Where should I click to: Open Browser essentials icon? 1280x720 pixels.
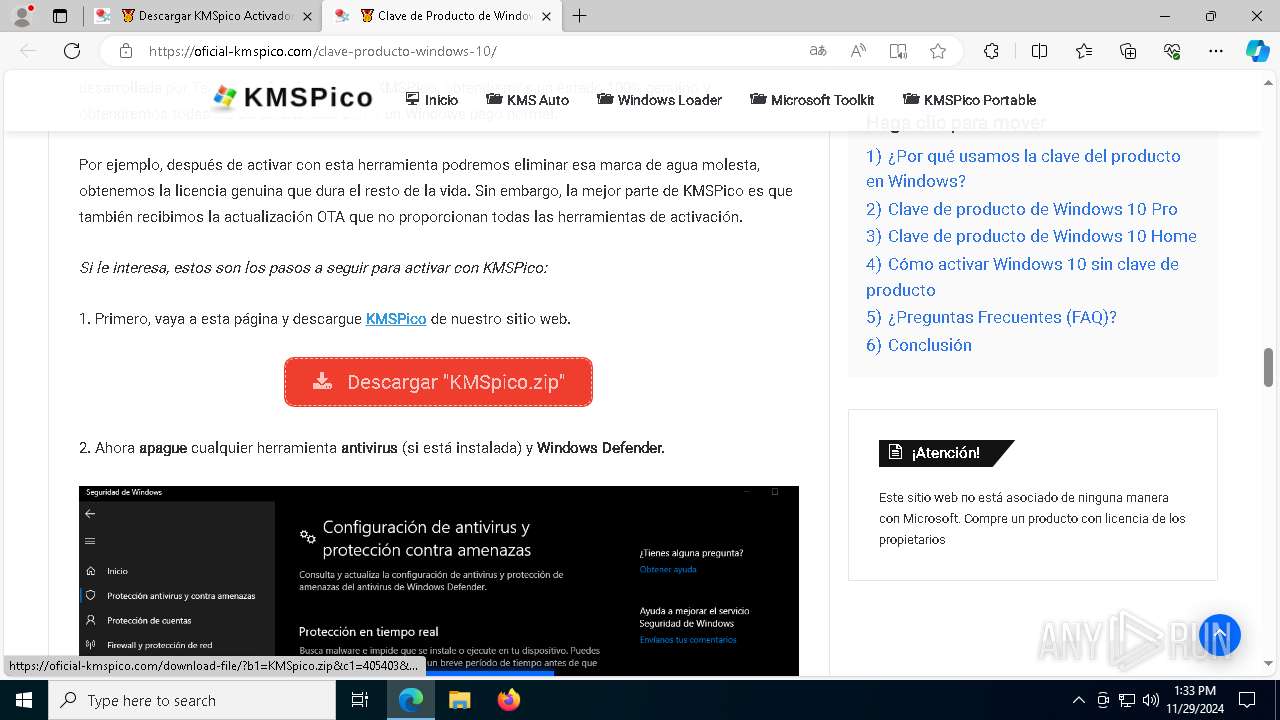click(x=1172, y=51)
